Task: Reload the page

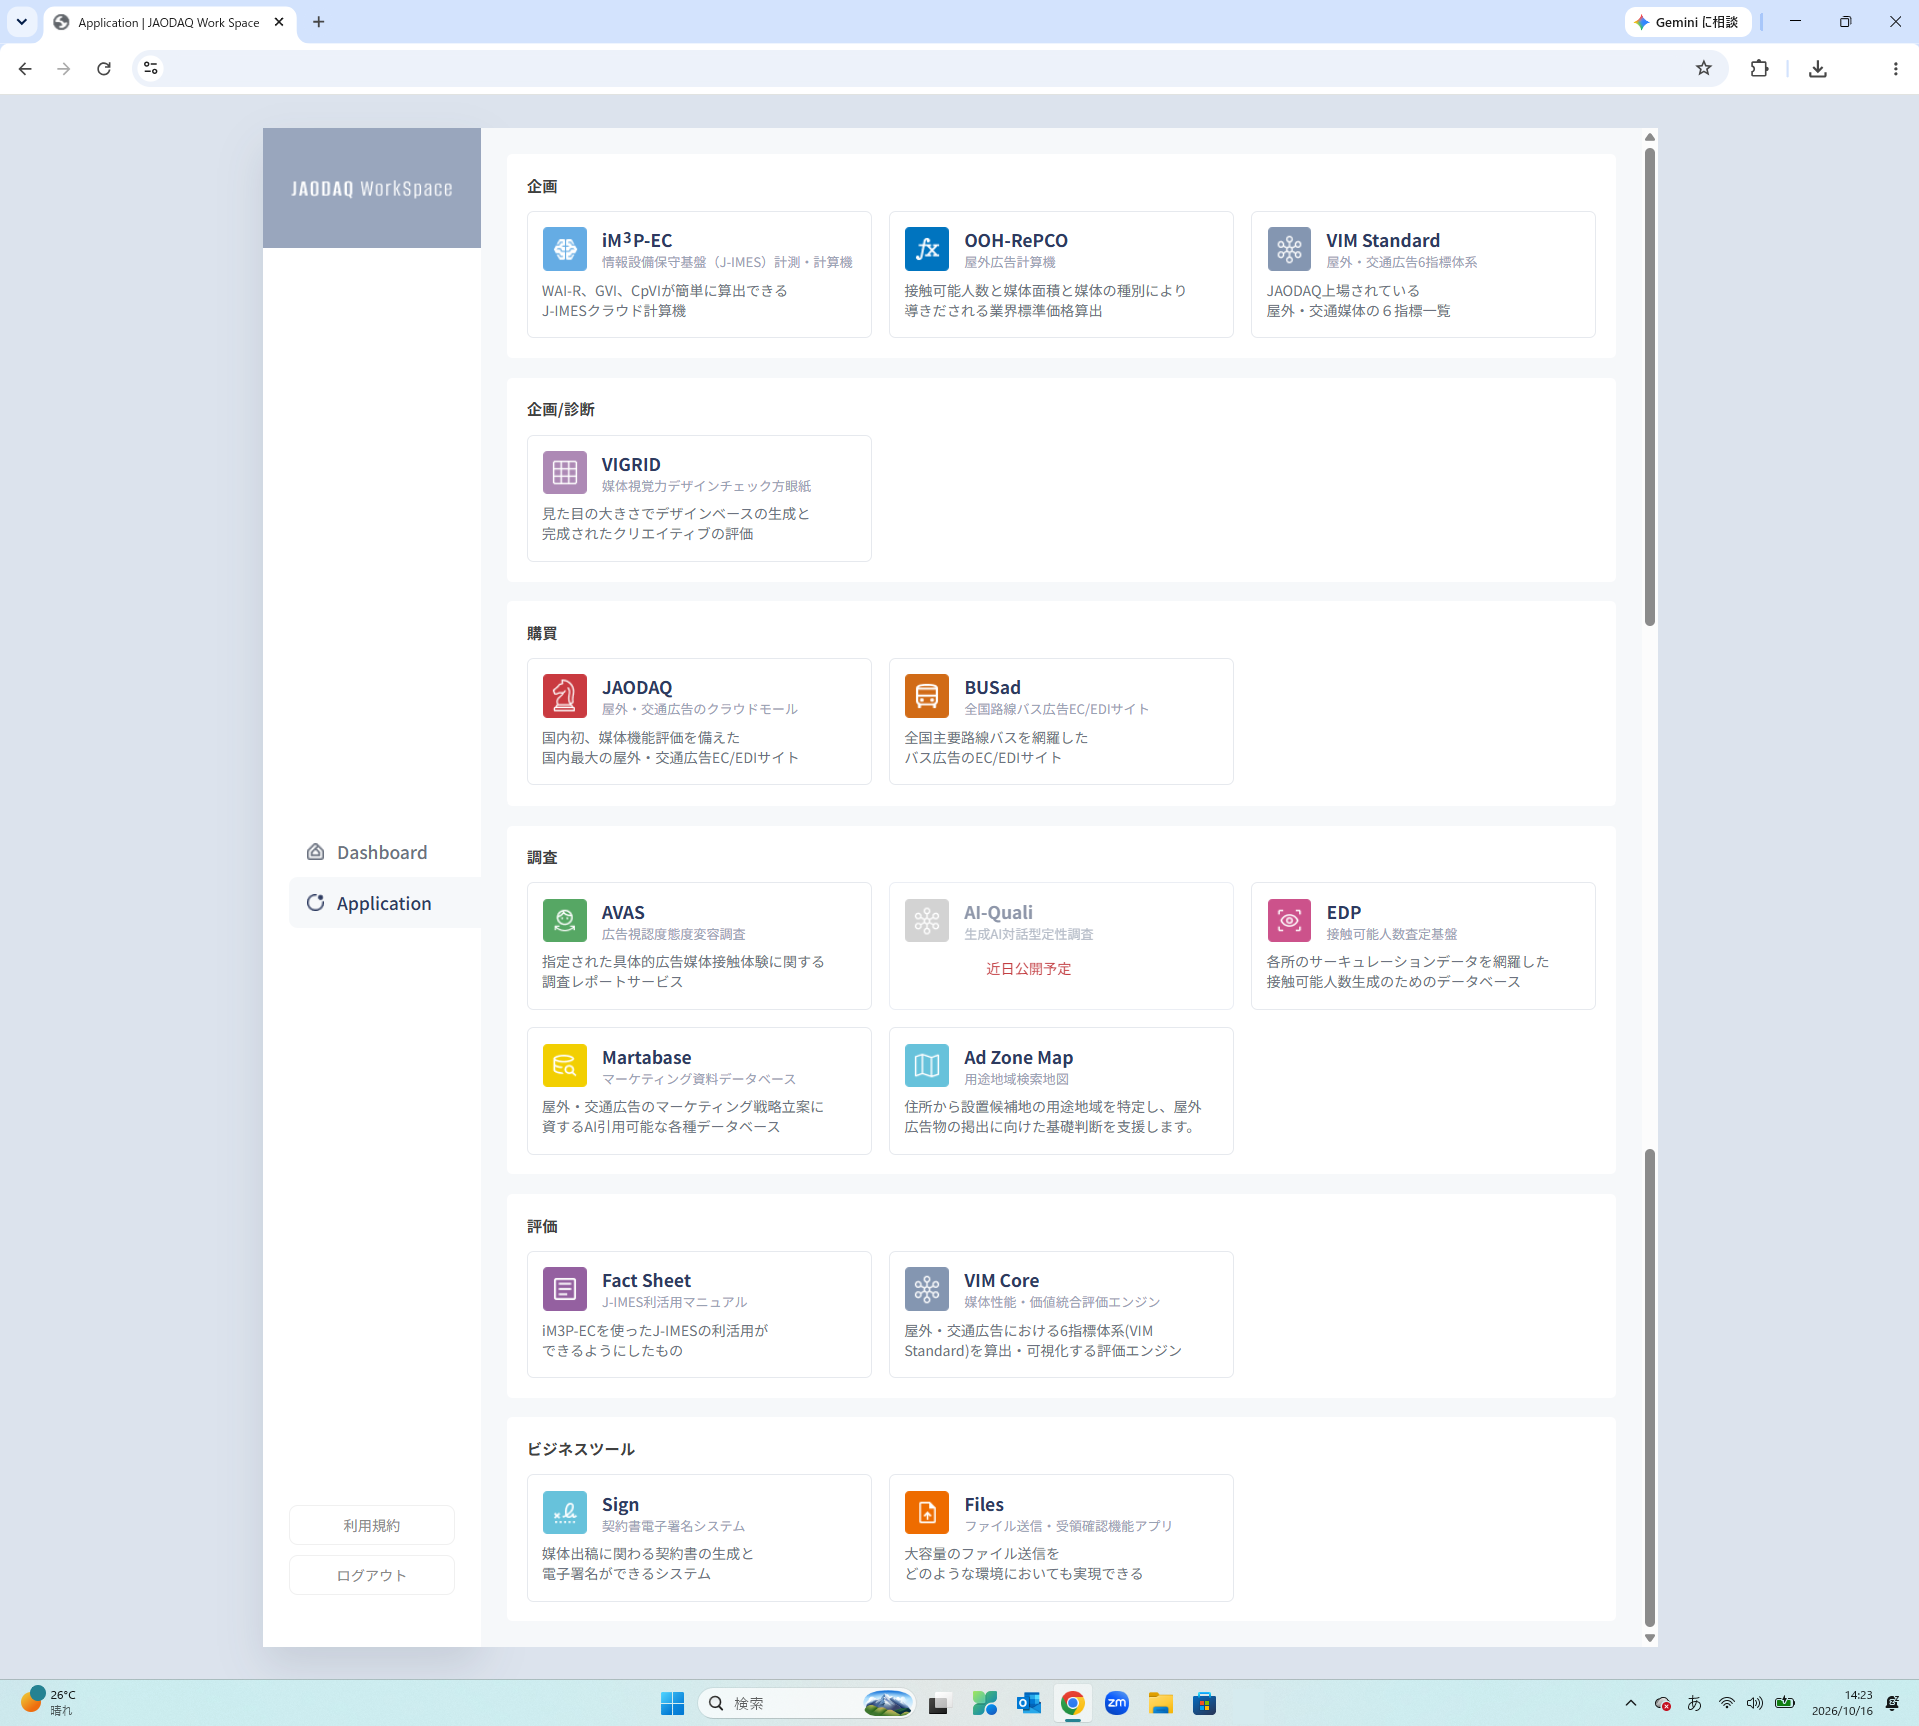Action: click(104, 68)
